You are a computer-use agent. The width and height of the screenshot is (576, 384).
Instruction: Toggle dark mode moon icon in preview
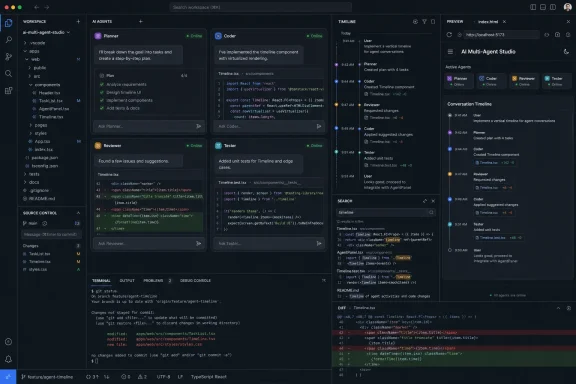pyautogui.click(x=566, y=52)
